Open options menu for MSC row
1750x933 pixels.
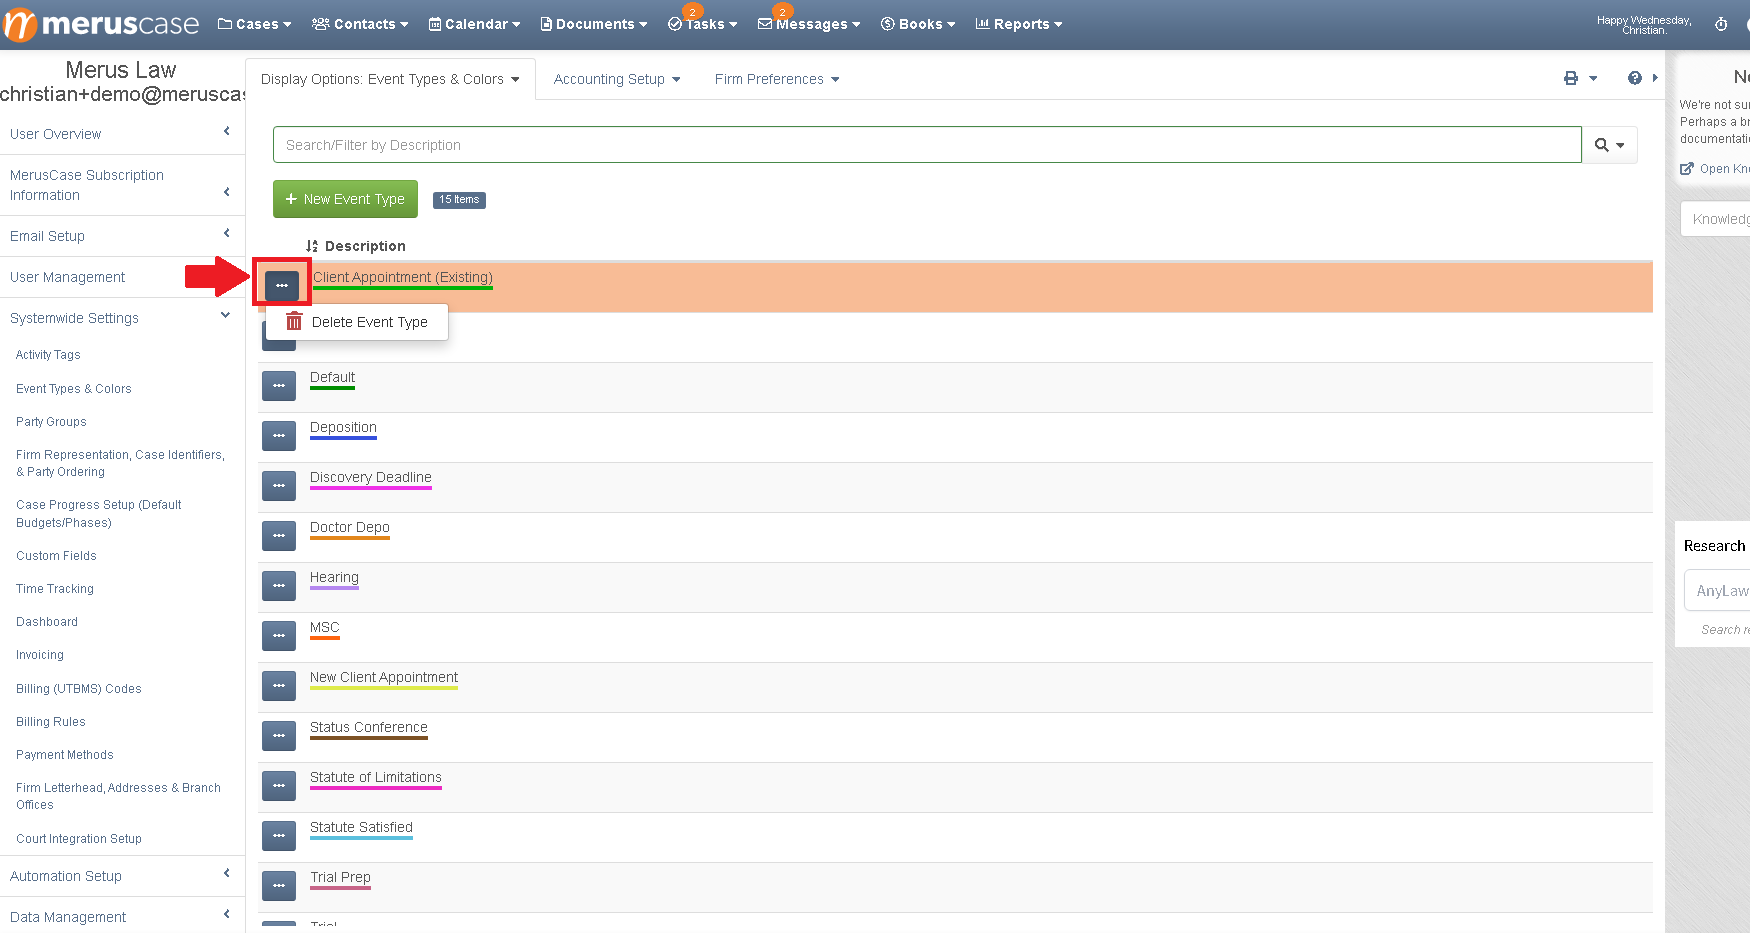(x=279, y=636)
